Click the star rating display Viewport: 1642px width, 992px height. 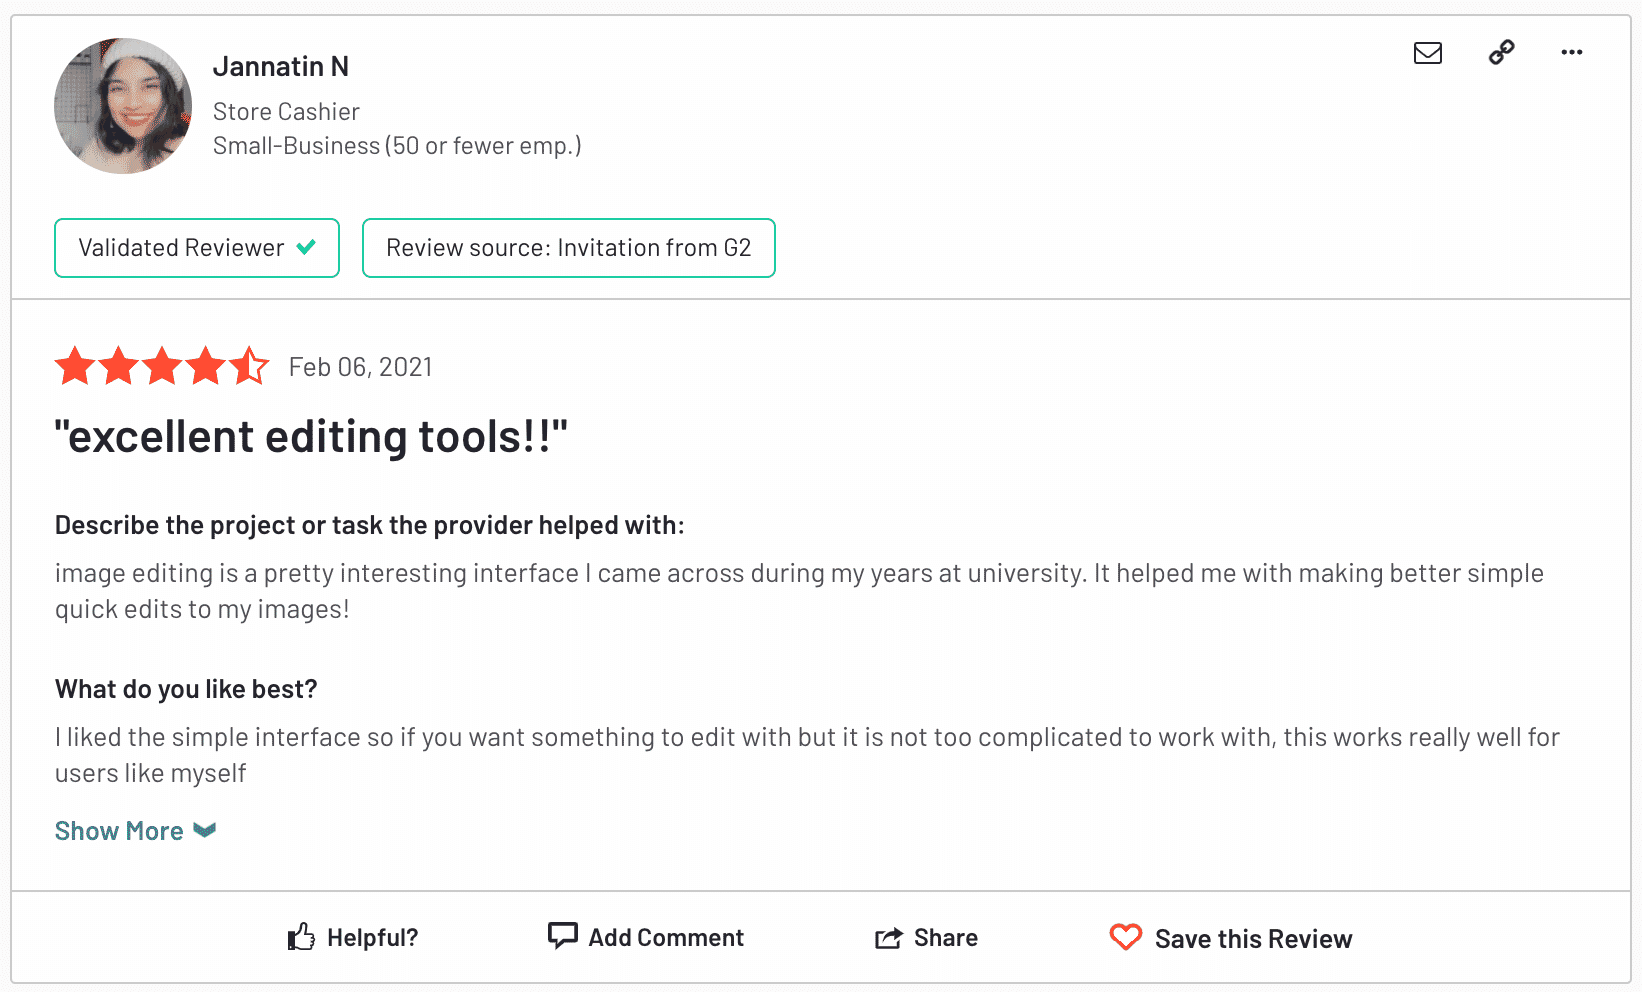(161, 367)
